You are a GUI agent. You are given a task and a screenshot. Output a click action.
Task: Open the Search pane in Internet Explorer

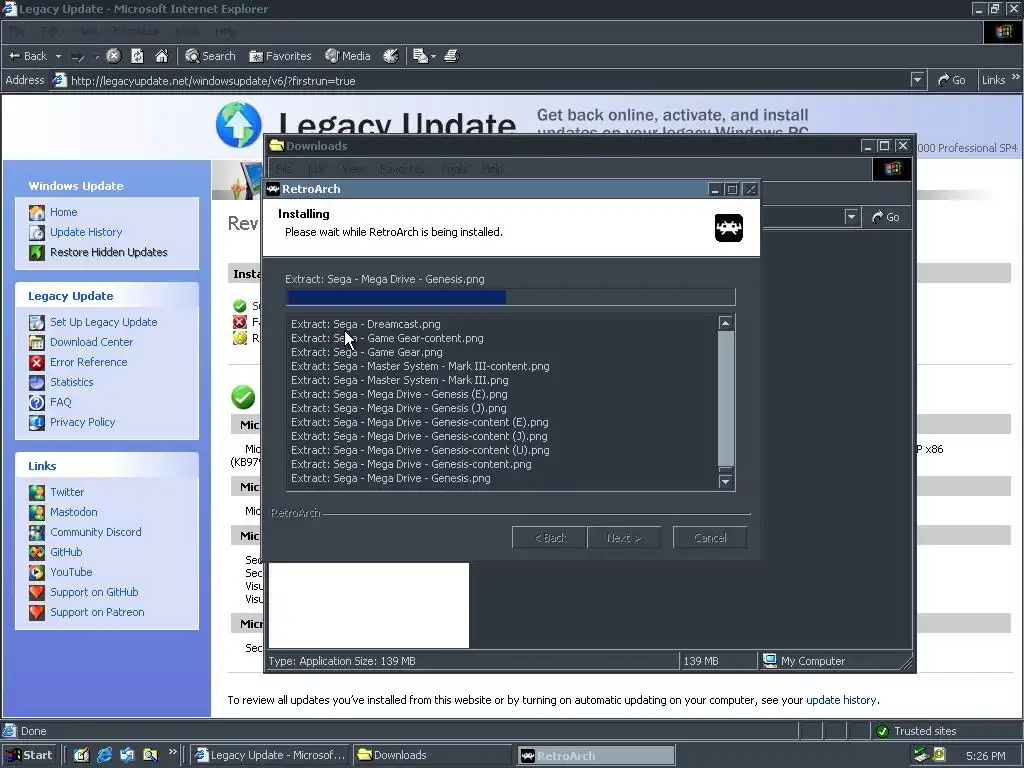coord(210,56)
